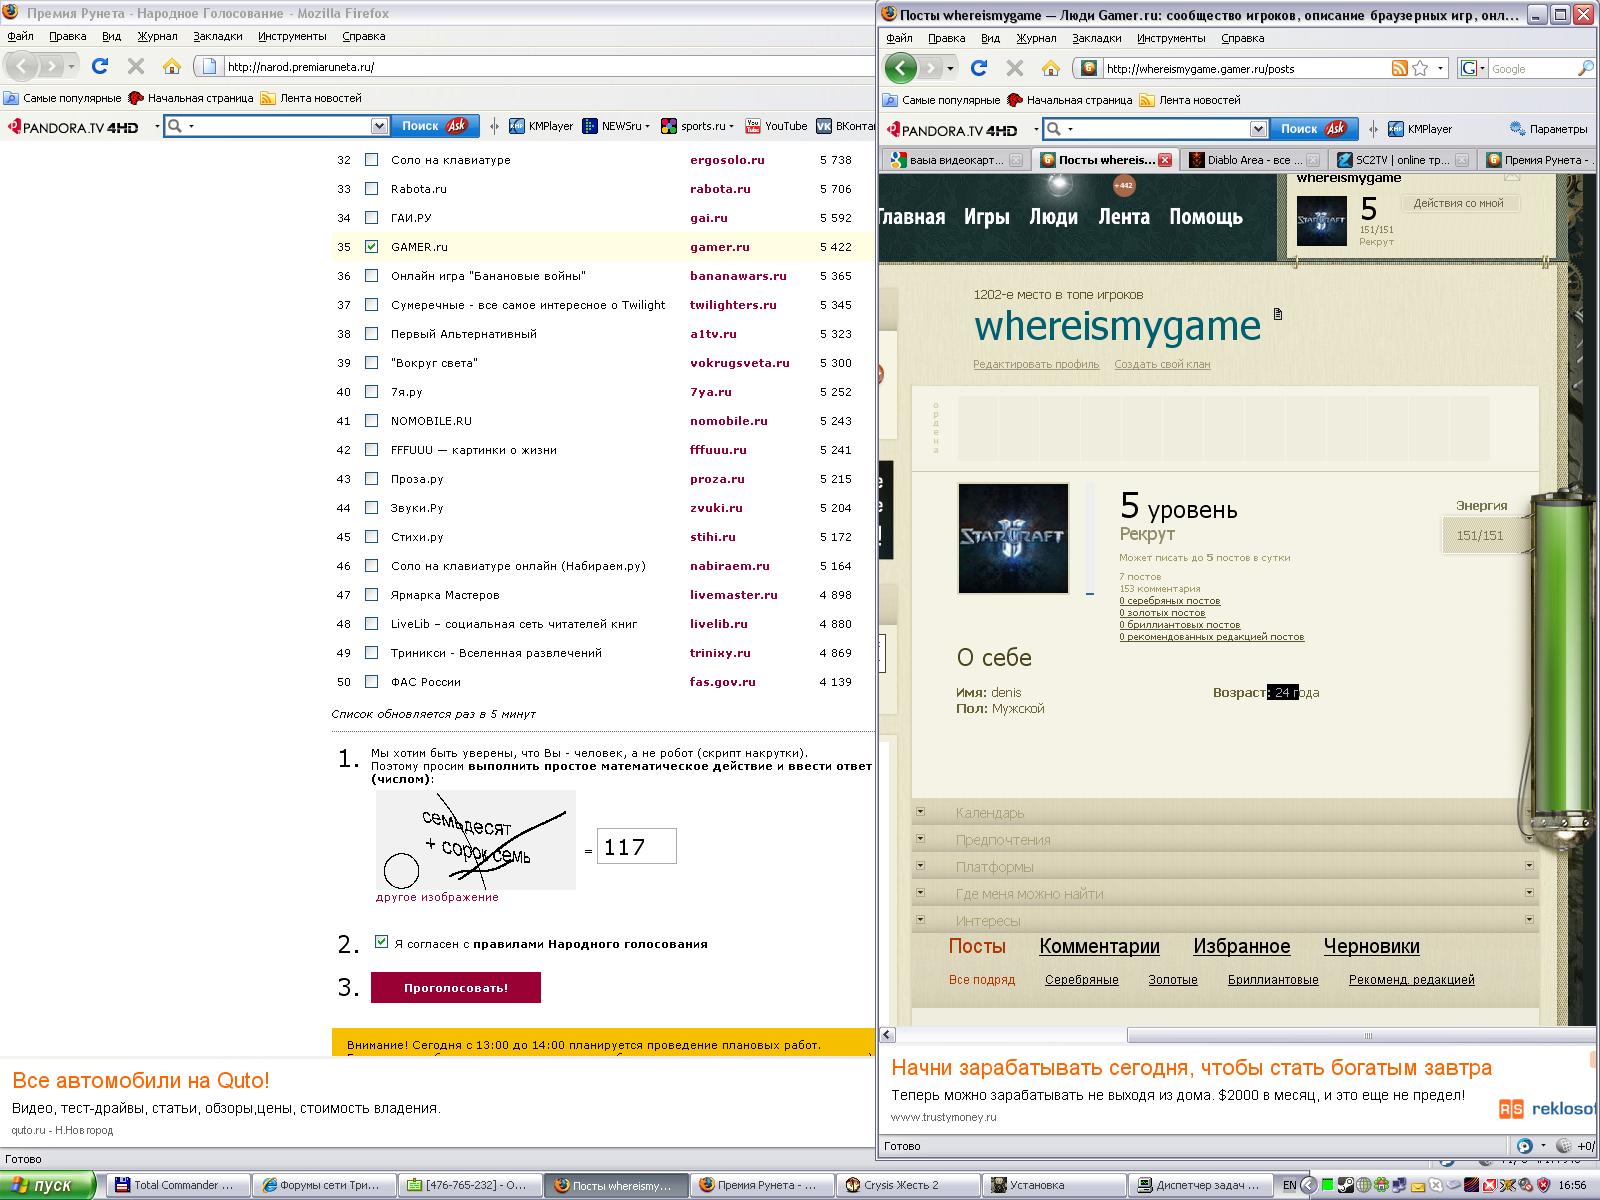Click Поиск Ask button in the left window
This screenshot has height=1200, width=1600.
tap(435, 126)
